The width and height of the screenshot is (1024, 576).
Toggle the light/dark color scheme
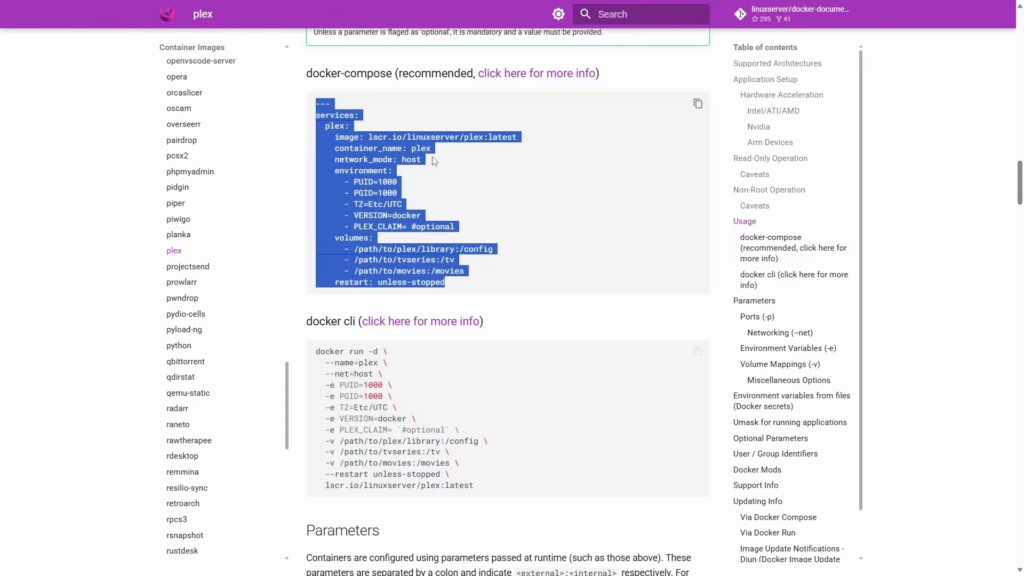pyautogui.click(x=558, y=14)
